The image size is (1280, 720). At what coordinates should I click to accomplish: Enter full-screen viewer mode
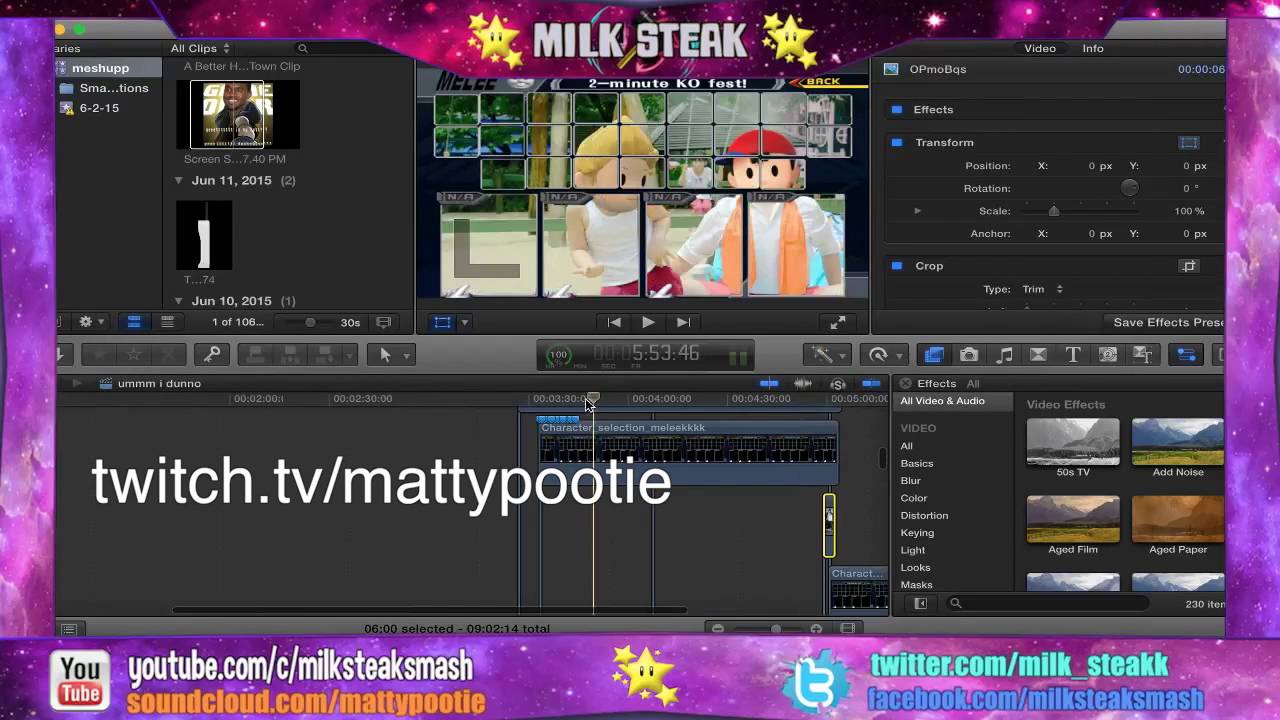[837, 322]
